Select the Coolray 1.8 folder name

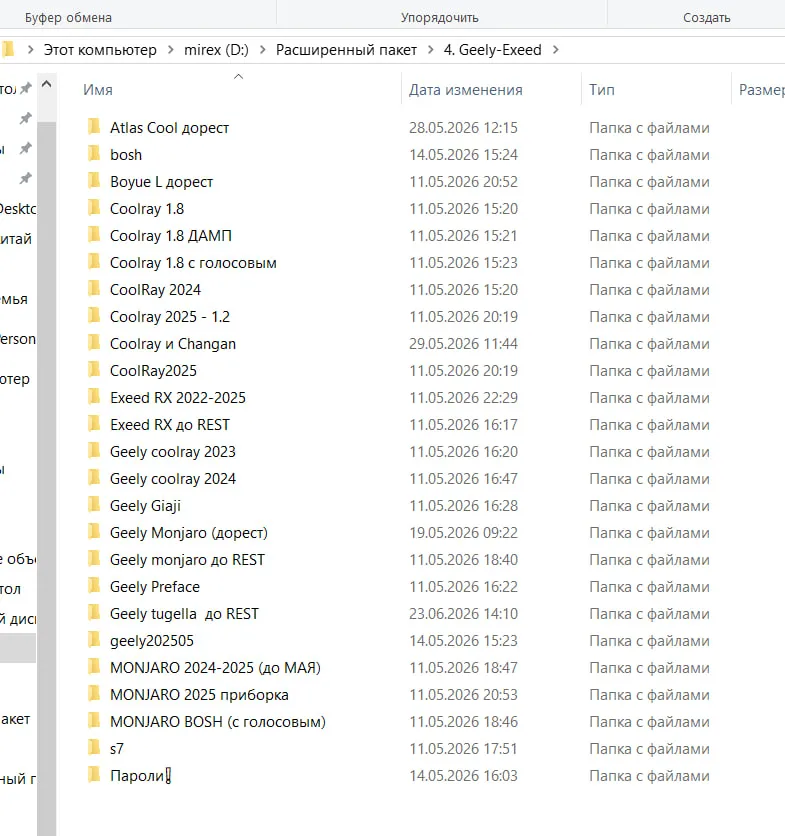click(147, 208)
